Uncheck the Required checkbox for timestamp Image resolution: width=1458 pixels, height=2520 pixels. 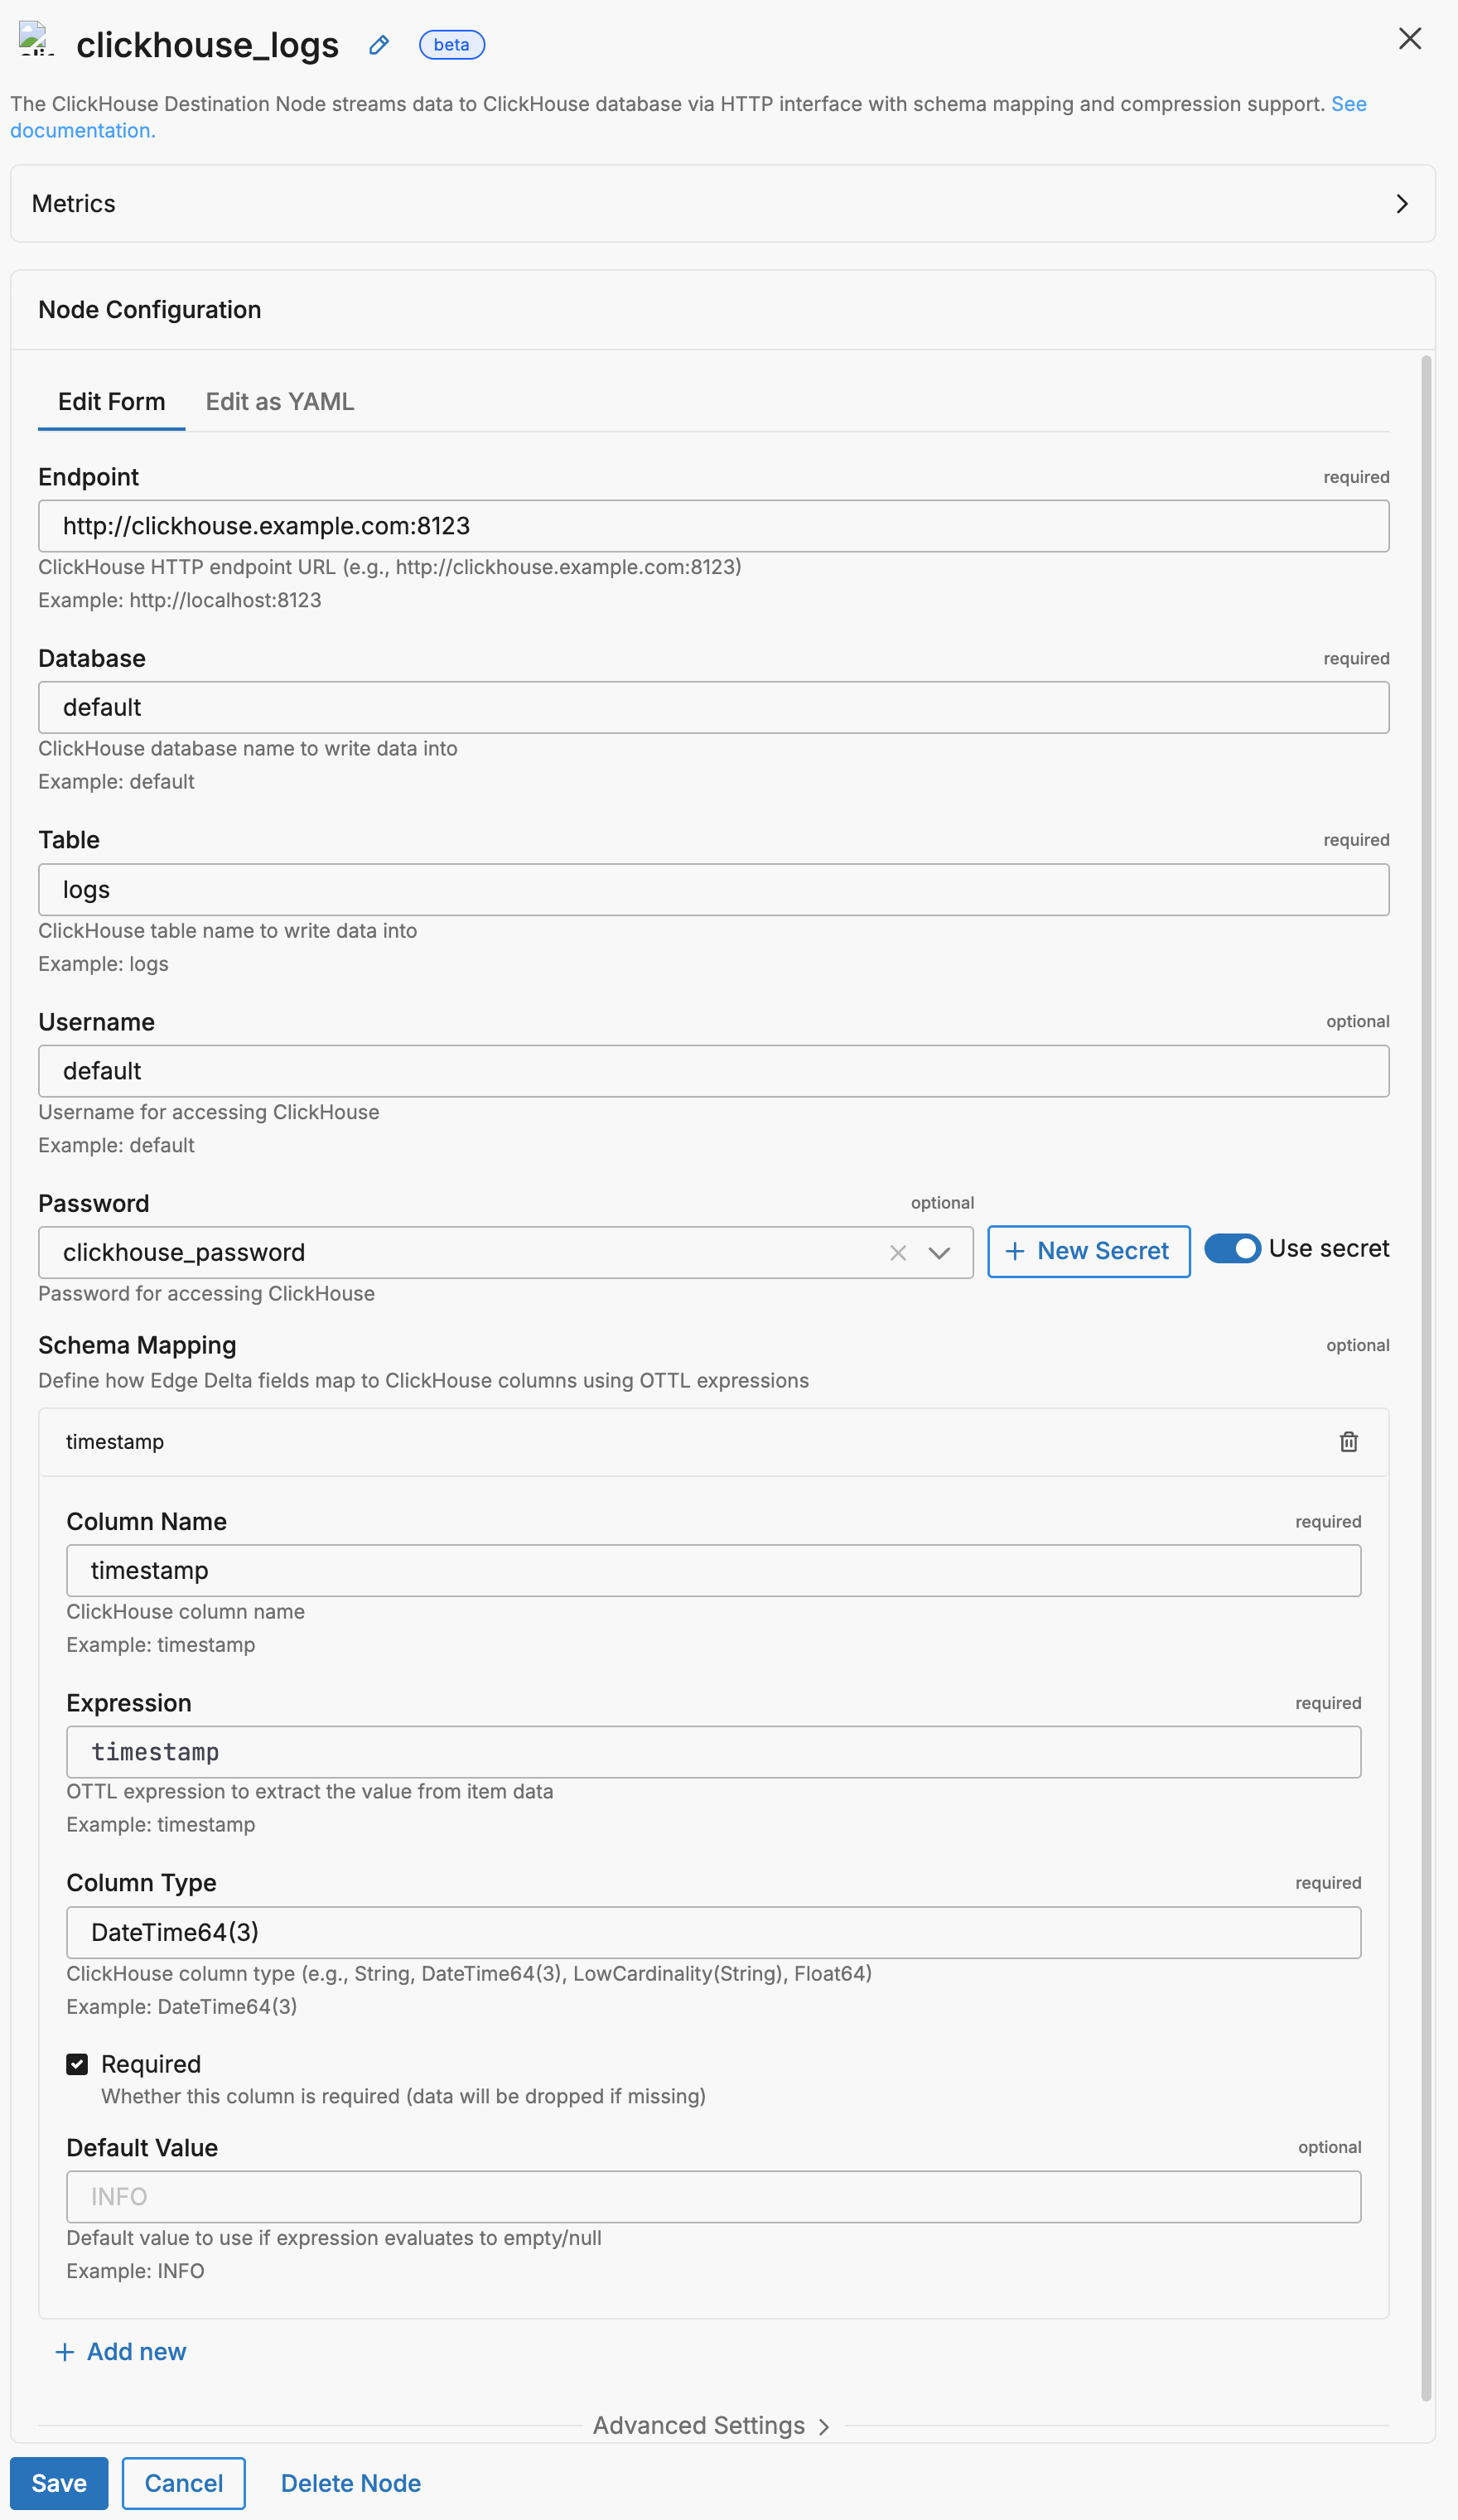[x=77, y=2064]
